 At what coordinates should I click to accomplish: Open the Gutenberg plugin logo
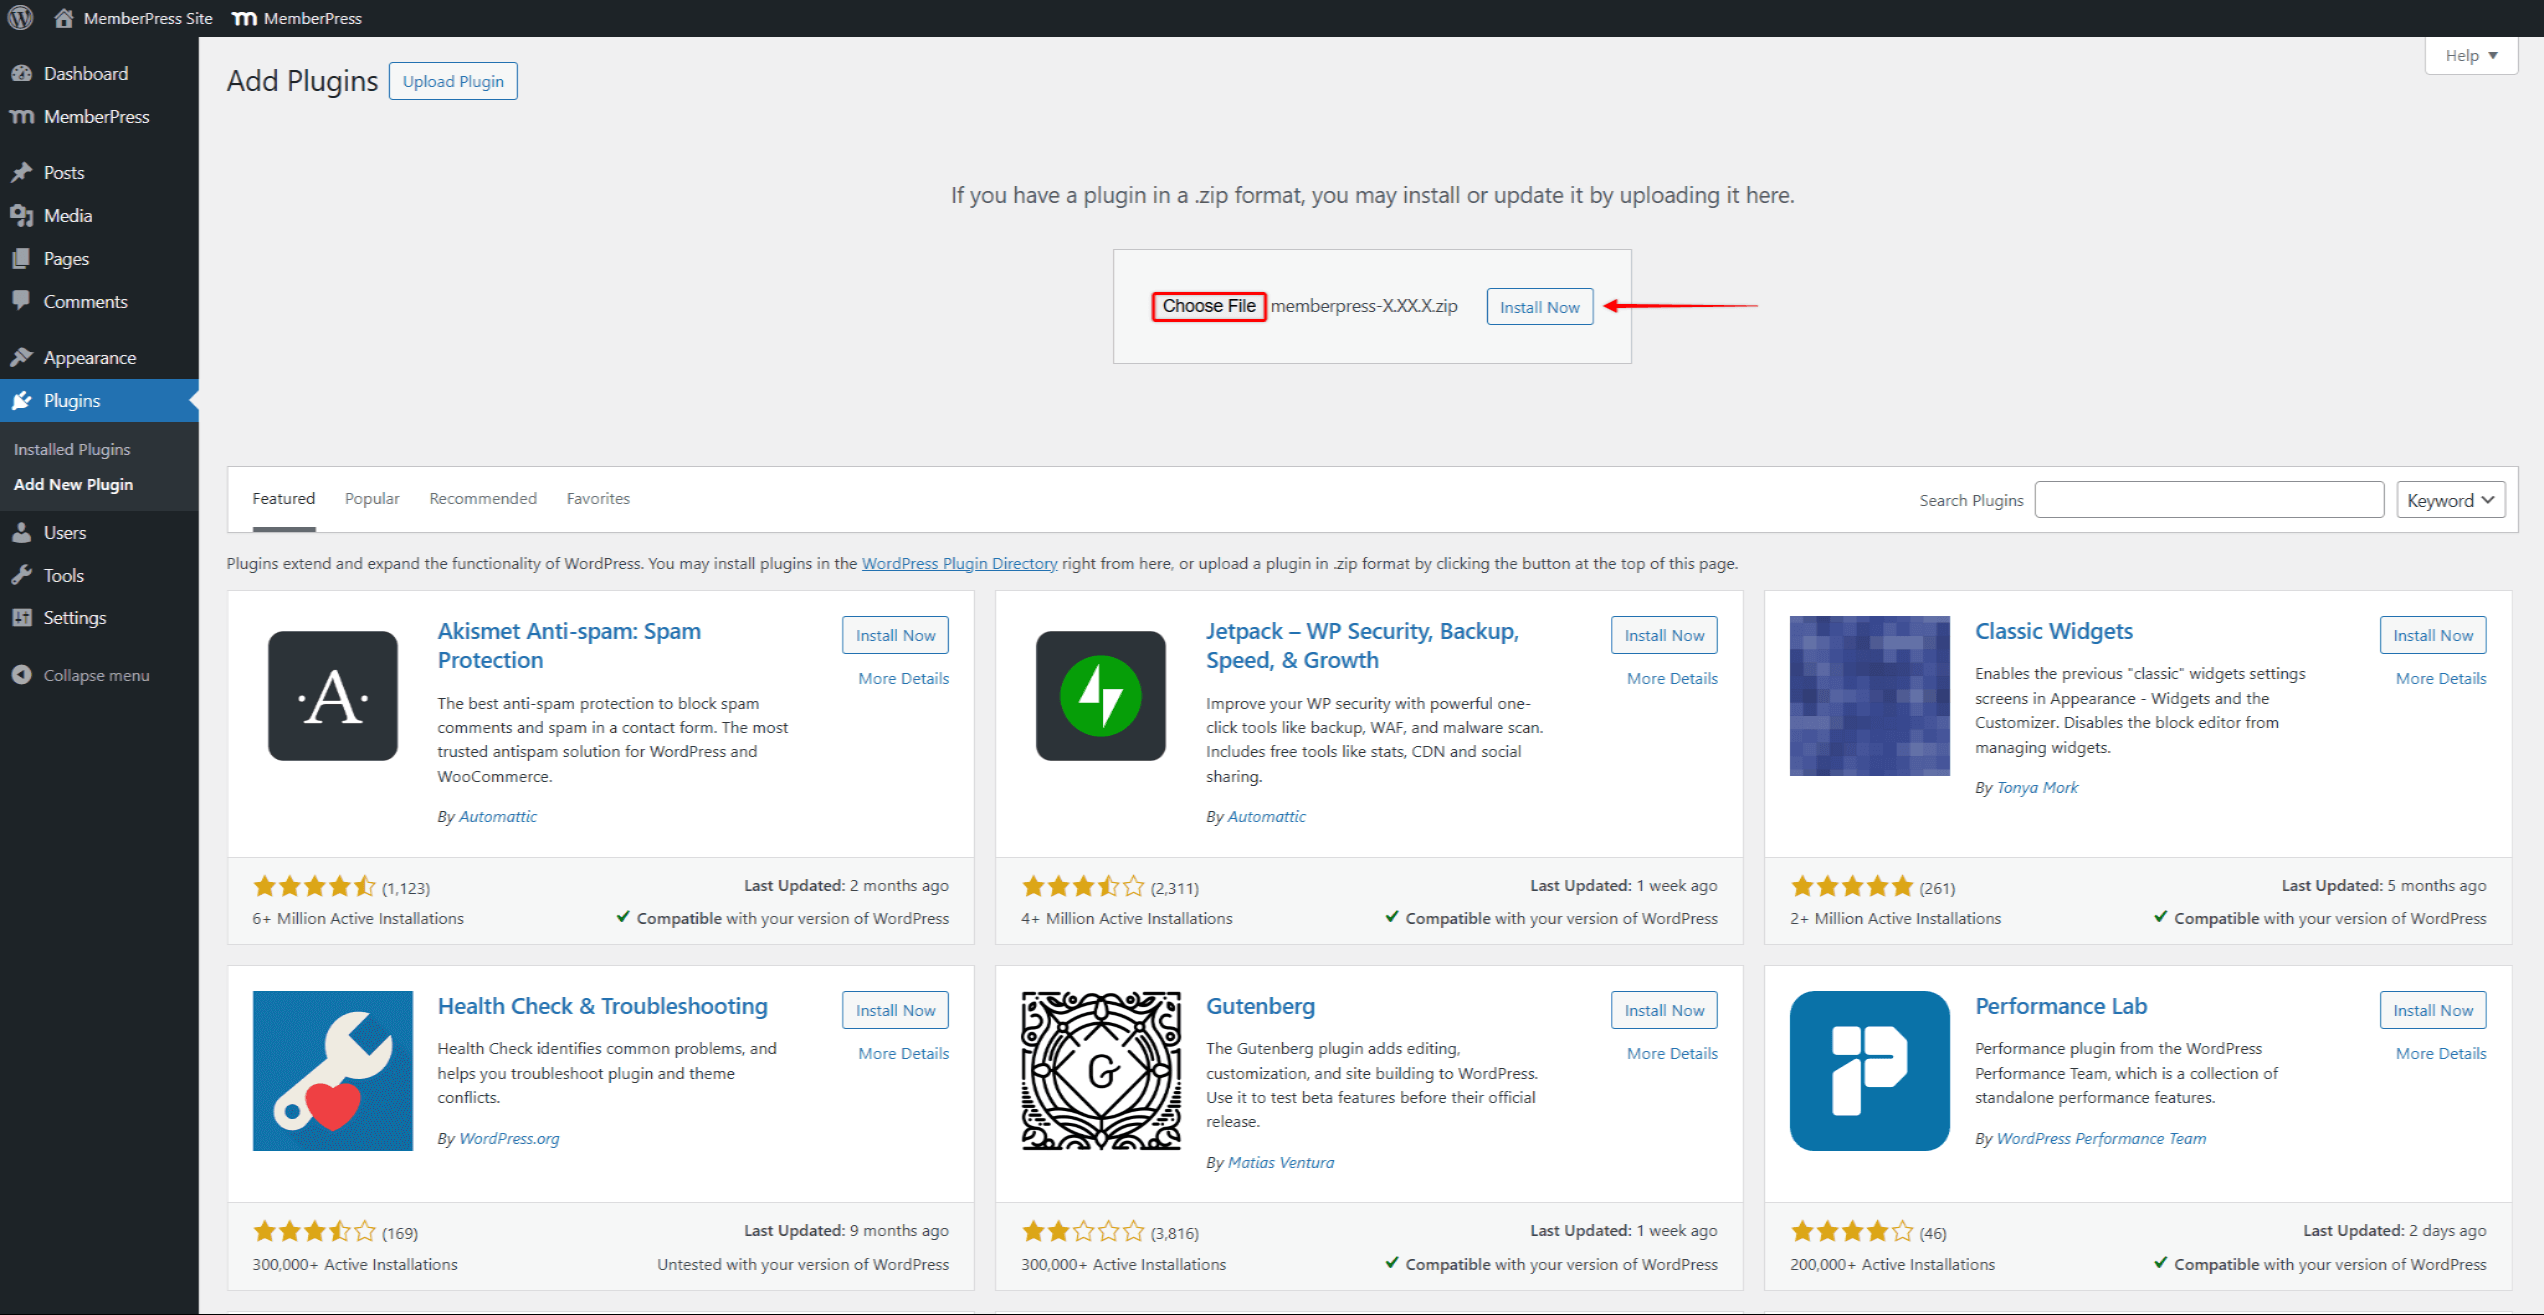pos(1100,1070)
